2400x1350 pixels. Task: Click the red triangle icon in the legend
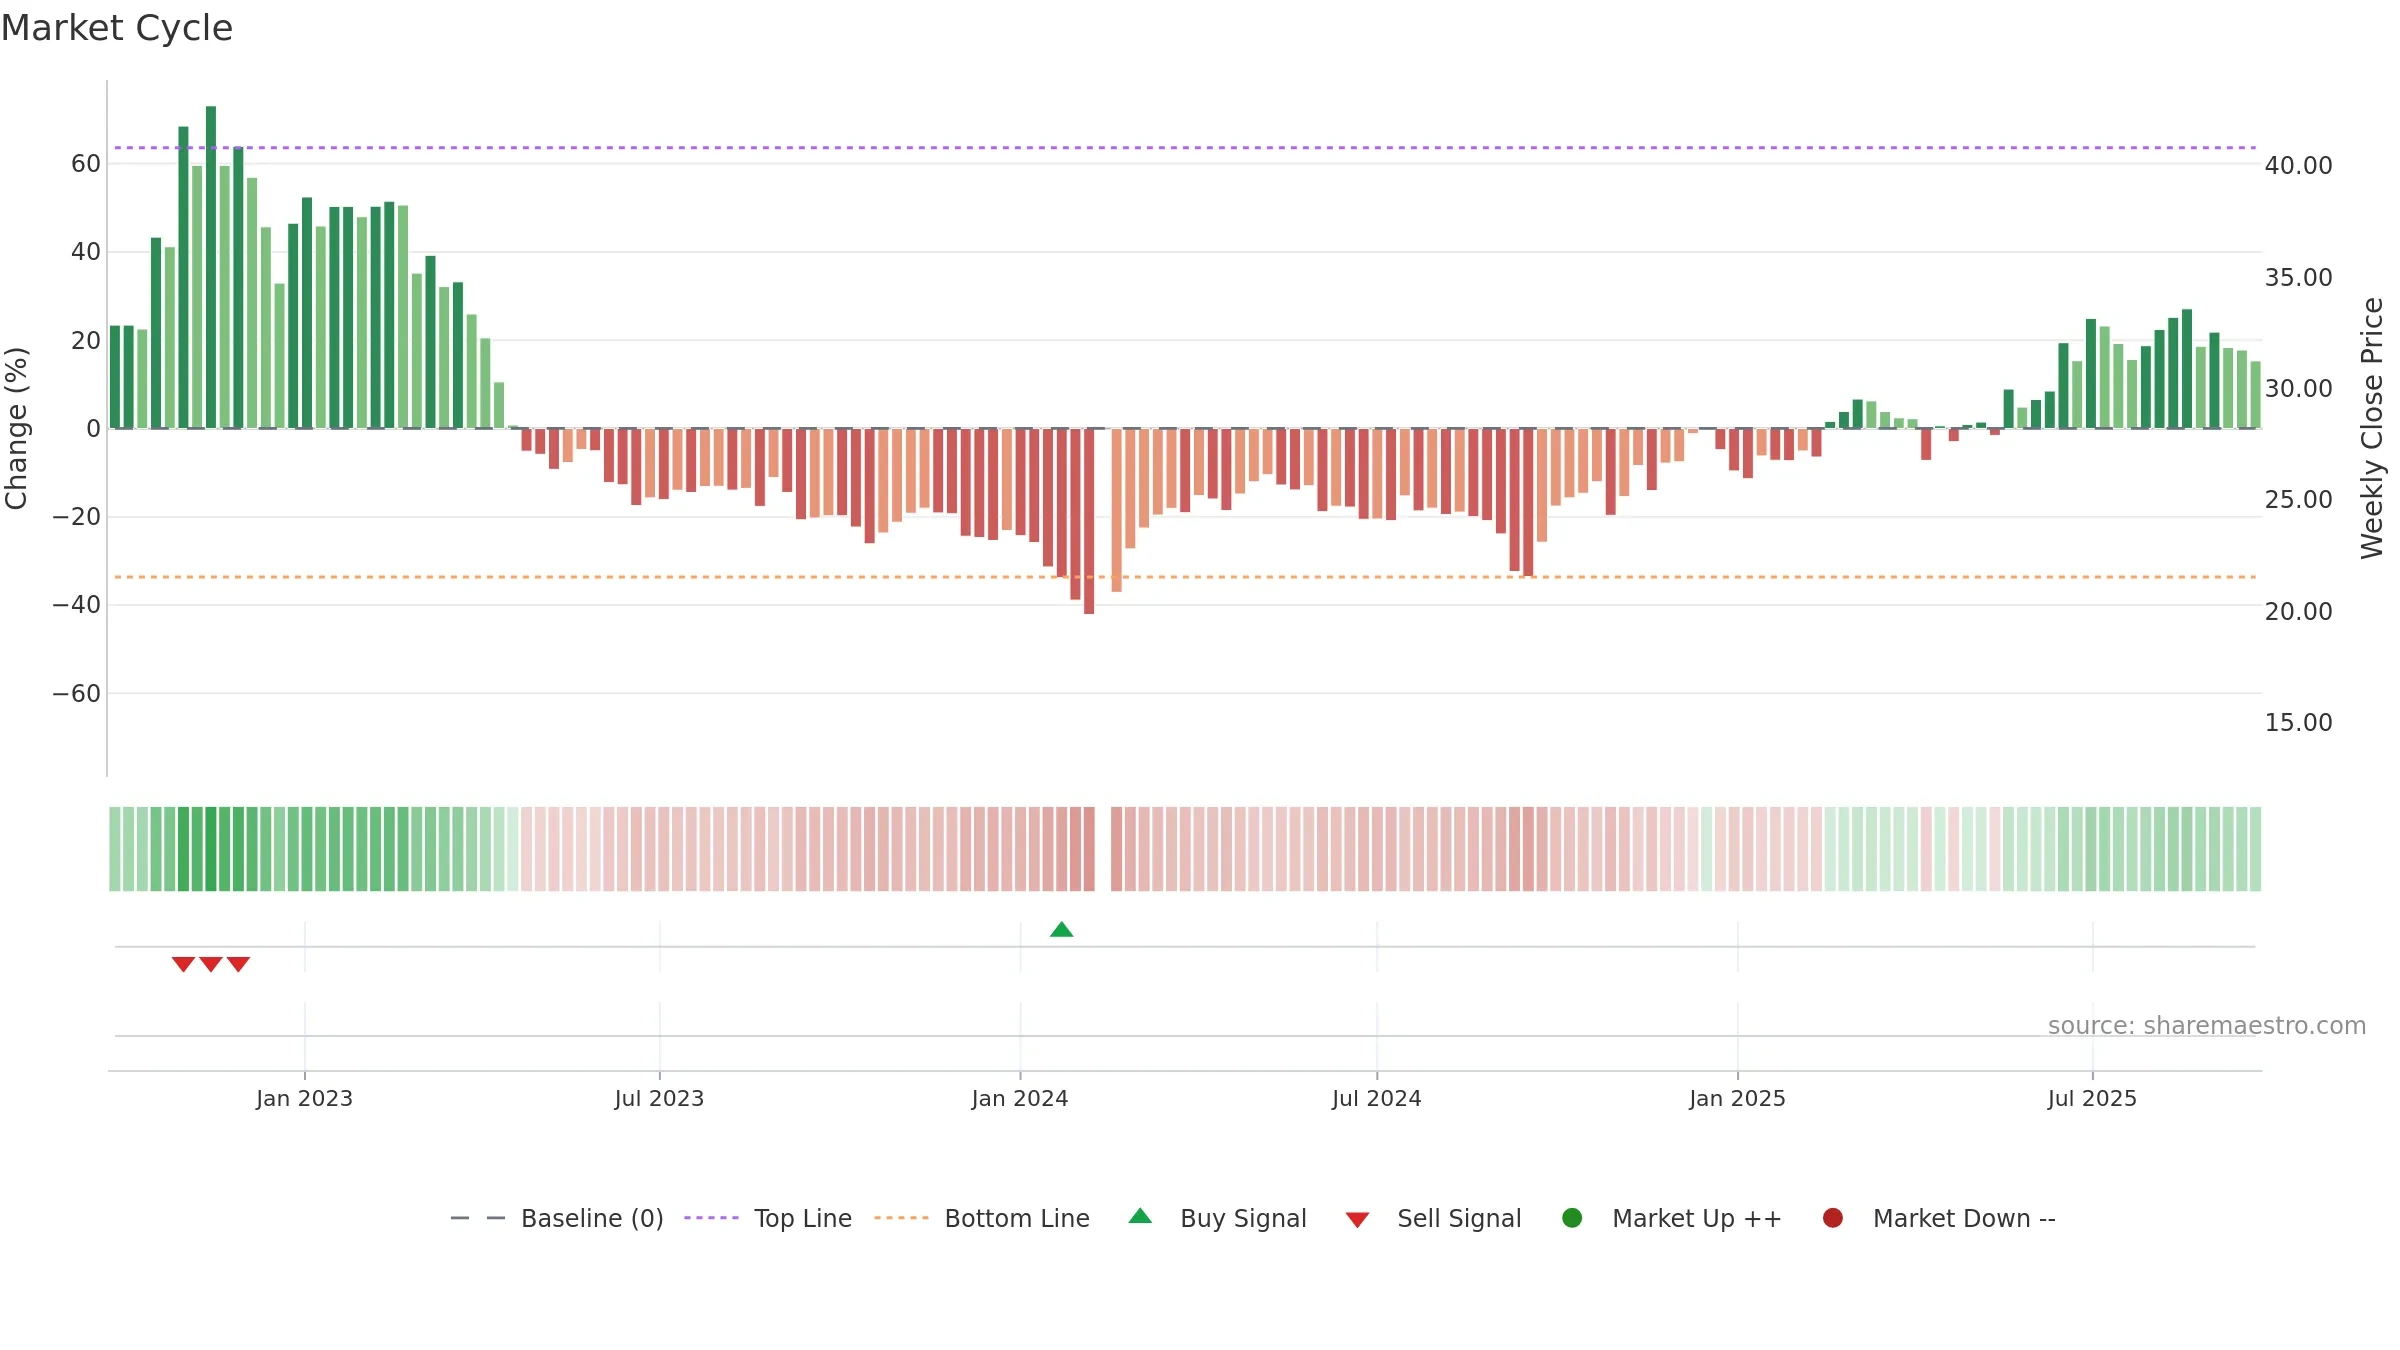pyautogui.click(x=1357, y=1220)
